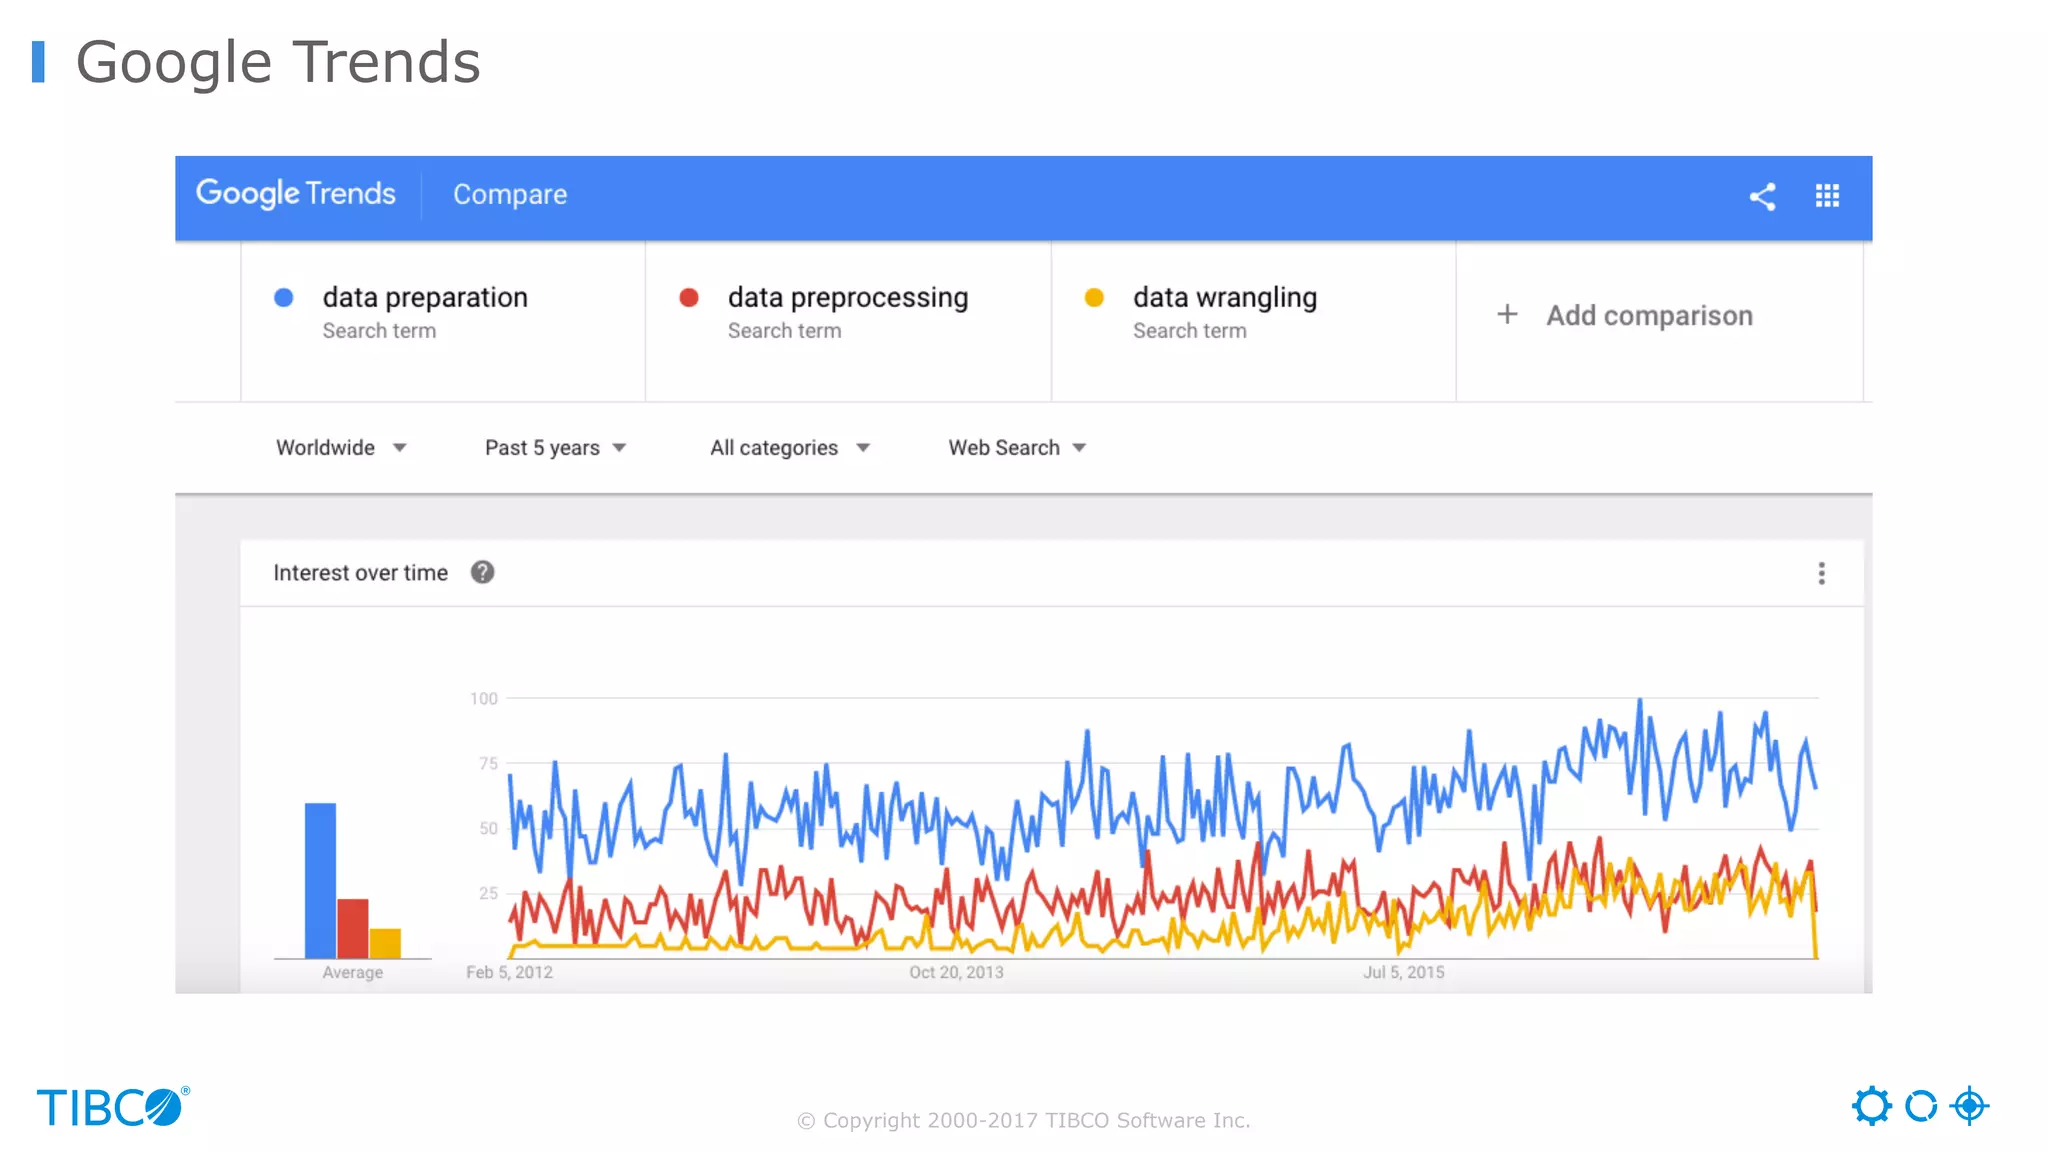This screenshot has height=1152, width=2048.
Task: Open the three-dot menu of Interest over time
Action: (x=1821, y=573)
